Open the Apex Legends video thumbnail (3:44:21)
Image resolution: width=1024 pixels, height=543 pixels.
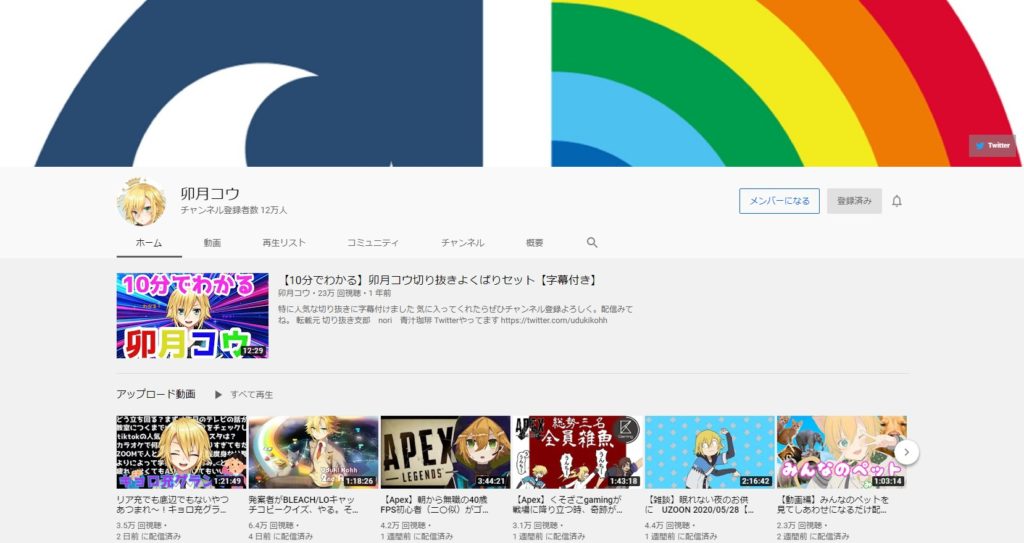445,452
